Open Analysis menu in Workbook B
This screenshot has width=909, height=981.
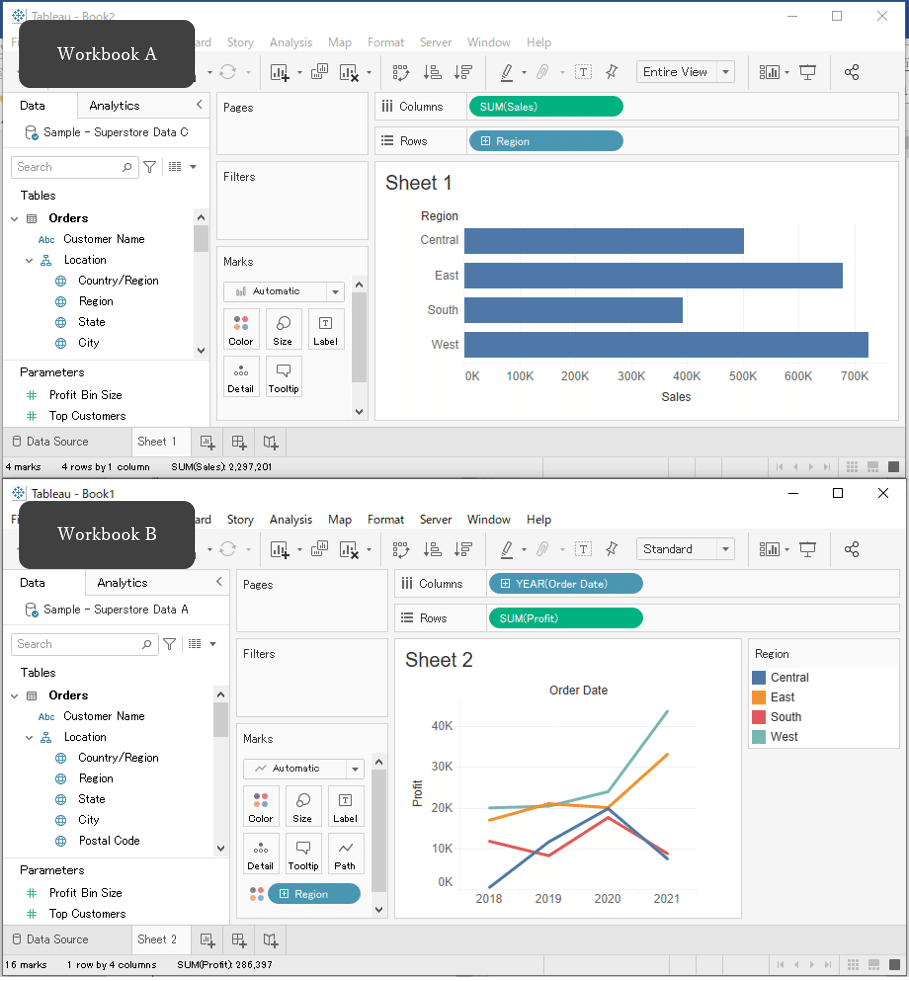coord(291,519)
